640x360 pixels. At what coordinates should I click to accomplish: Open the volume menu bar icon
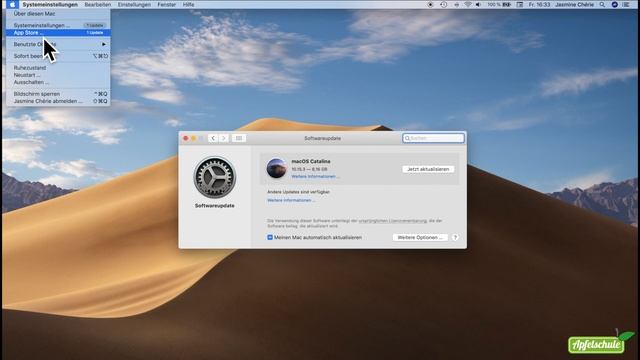pos(478,4)
